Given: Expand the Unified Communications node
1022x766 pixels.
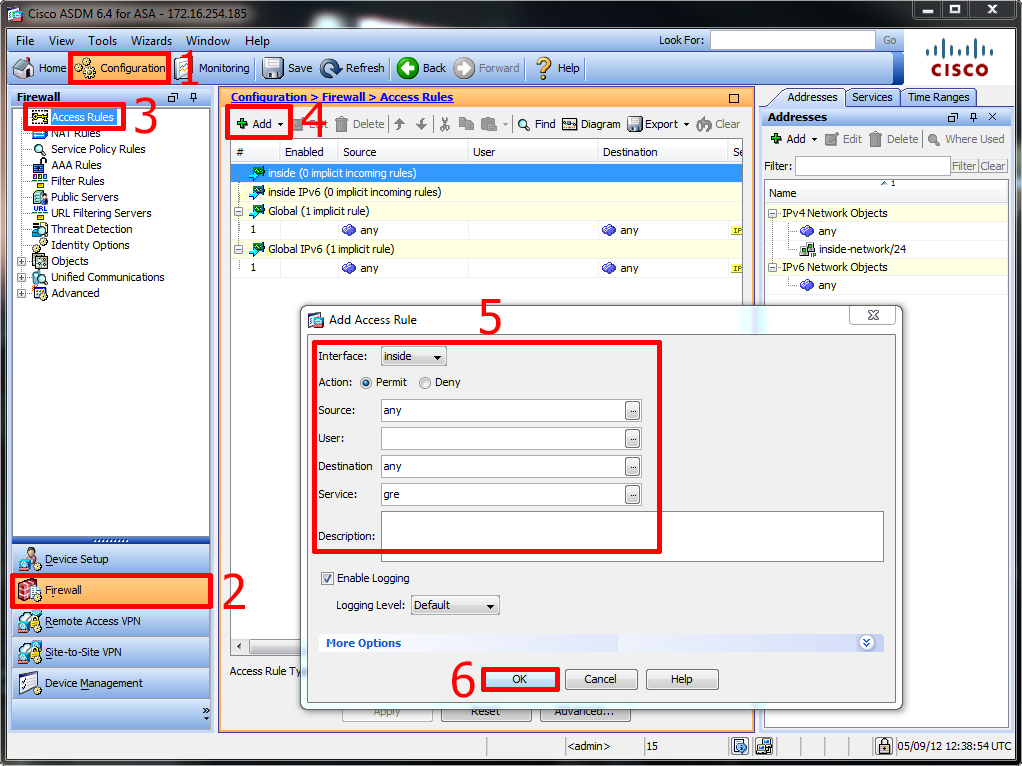Looking at the screenshot, I should pyautogui.click(x=22, y=277).
